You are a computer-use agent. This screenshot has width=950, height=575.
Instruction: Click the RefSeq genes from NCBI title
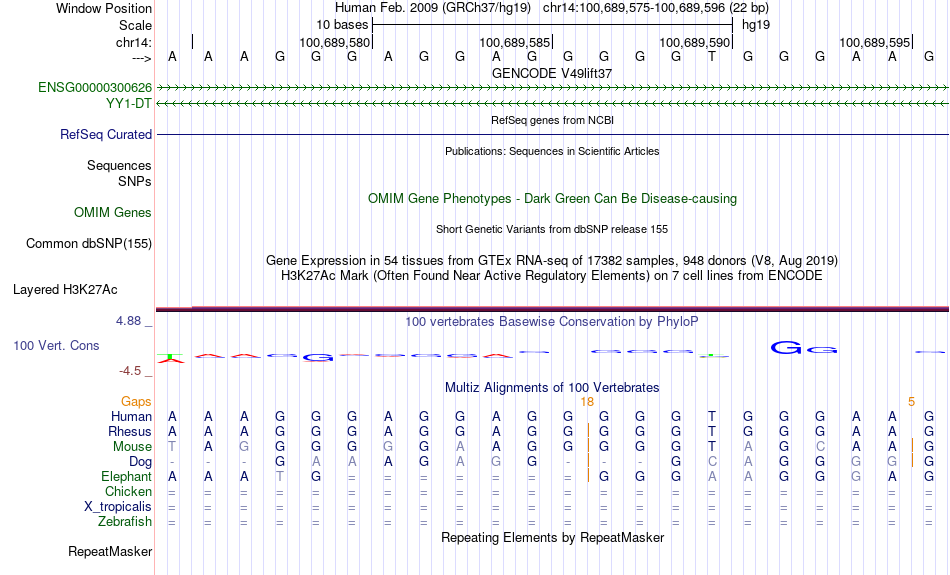coord(553,120)
